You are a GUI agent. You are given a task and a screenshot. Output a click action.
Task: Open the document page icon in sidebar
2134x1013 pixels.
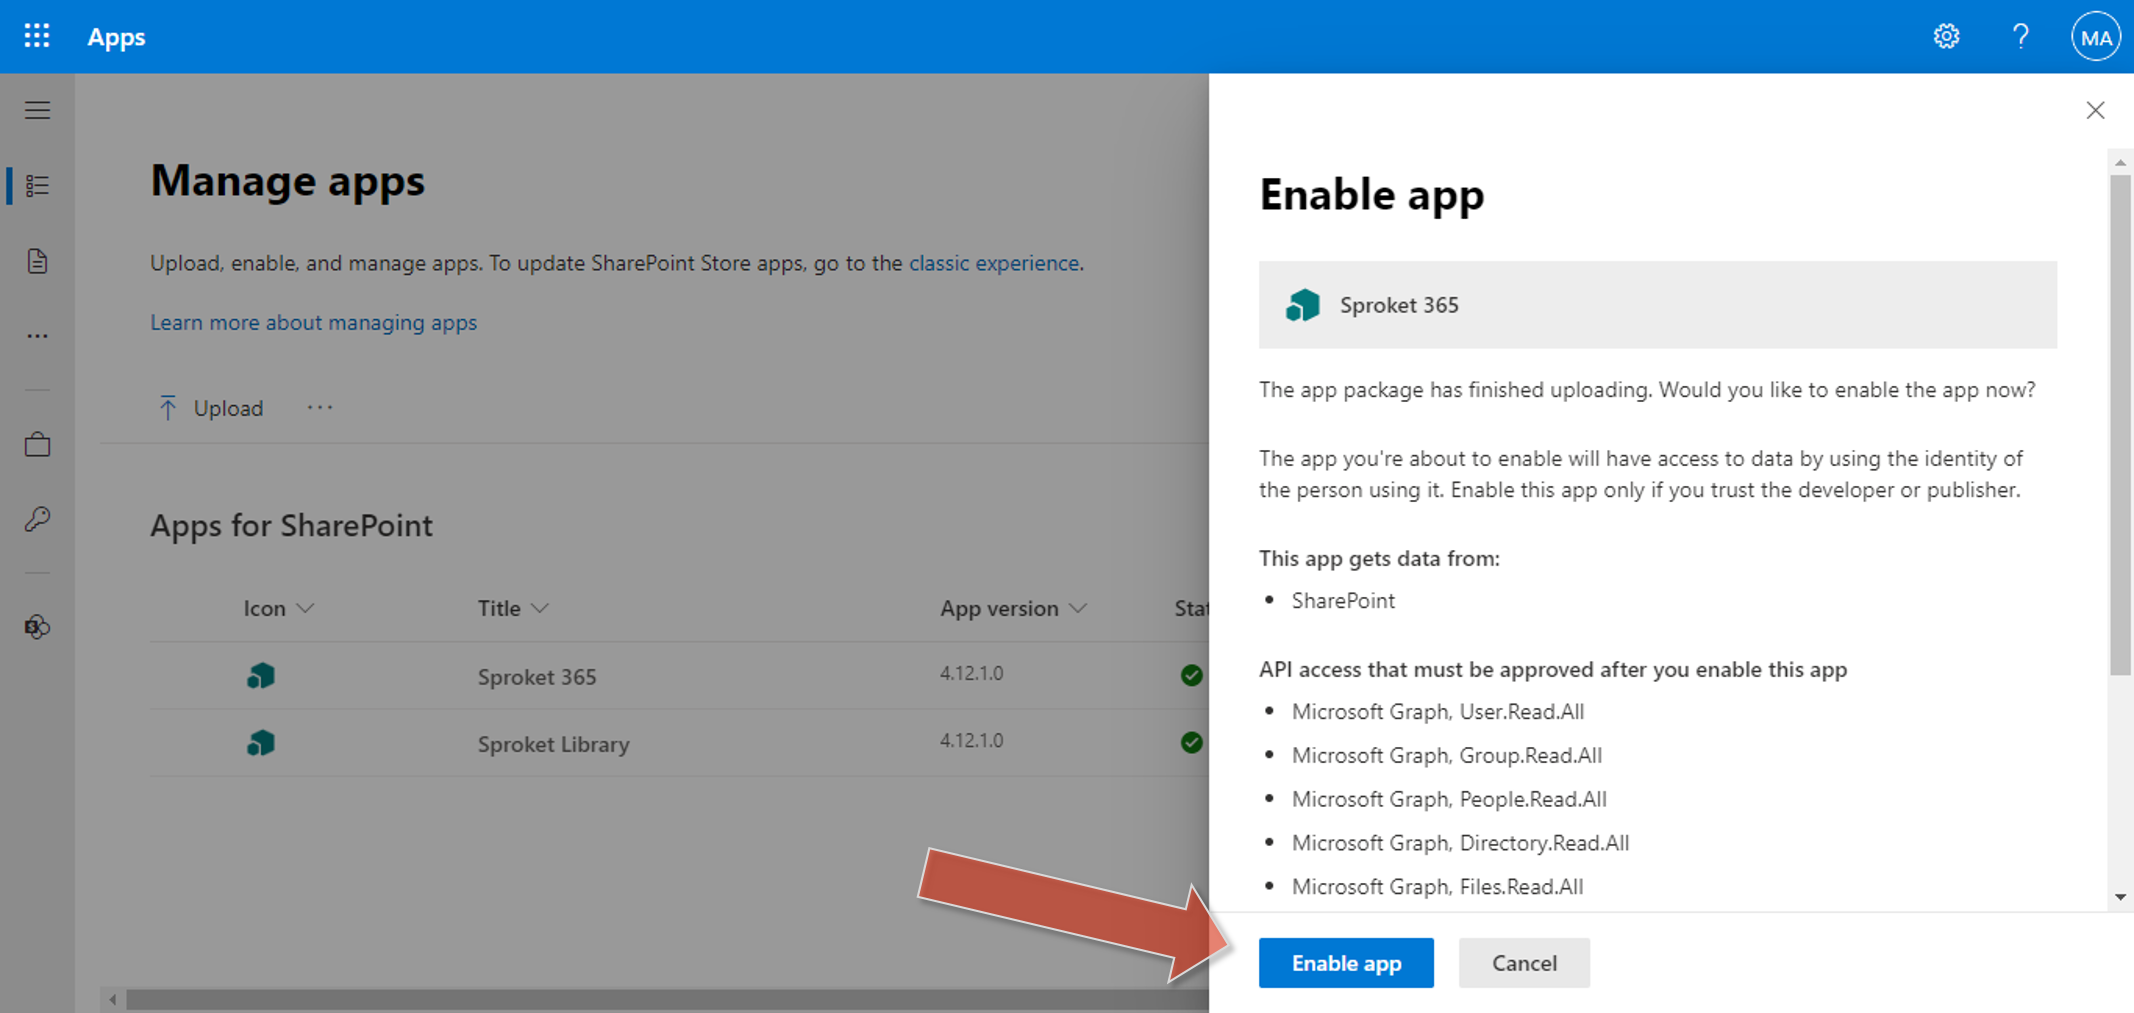(x=37, y=261)
